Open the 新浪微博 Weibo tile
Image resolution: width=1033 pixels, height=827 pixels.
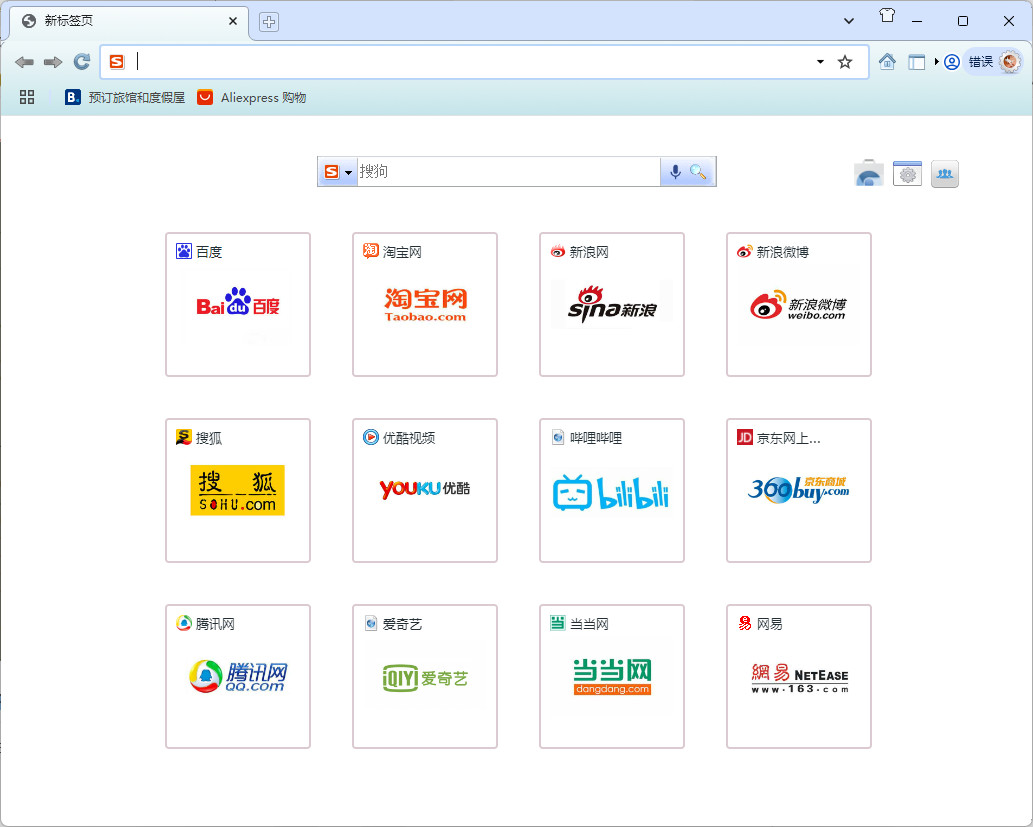(x=799, y=304)
